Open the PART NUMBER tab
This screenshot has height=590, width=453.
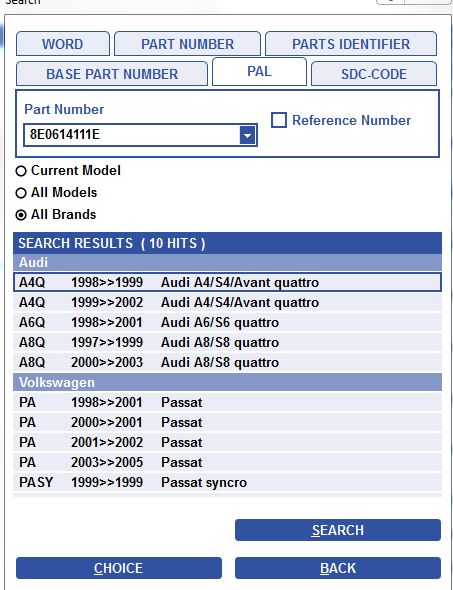click(187, 44)
